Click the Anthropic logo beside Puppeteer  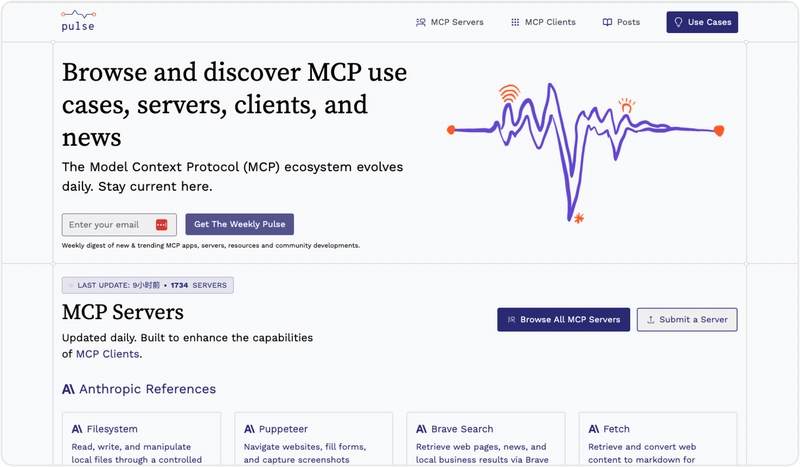[250, 429]
